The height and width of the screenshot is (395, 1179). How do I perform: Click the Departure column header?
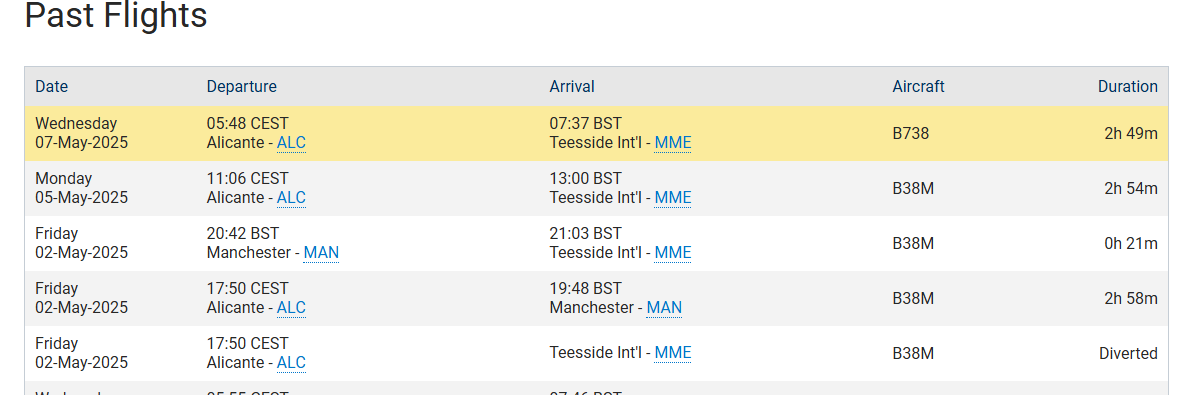coord(241,87)
